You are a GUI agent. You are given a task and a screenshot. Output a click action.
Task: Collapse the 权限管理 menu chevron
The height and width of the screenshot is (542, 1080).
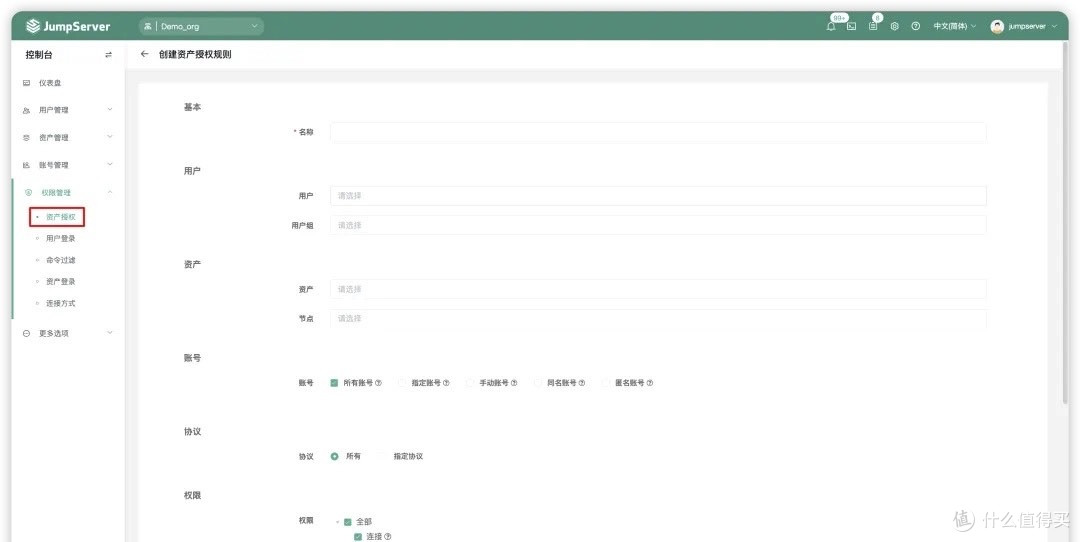point(110,192)
